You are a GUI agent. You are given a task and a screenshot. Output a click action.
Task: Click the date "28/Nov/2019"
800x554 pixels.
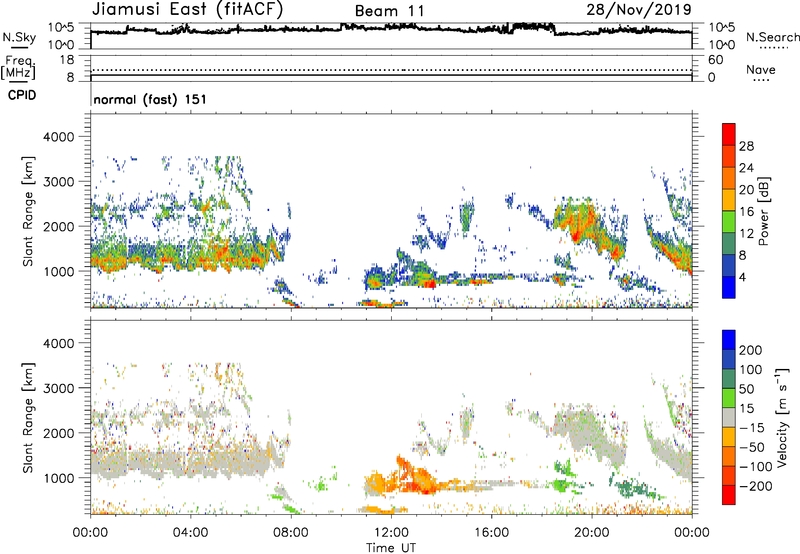[x=639, y=10]
